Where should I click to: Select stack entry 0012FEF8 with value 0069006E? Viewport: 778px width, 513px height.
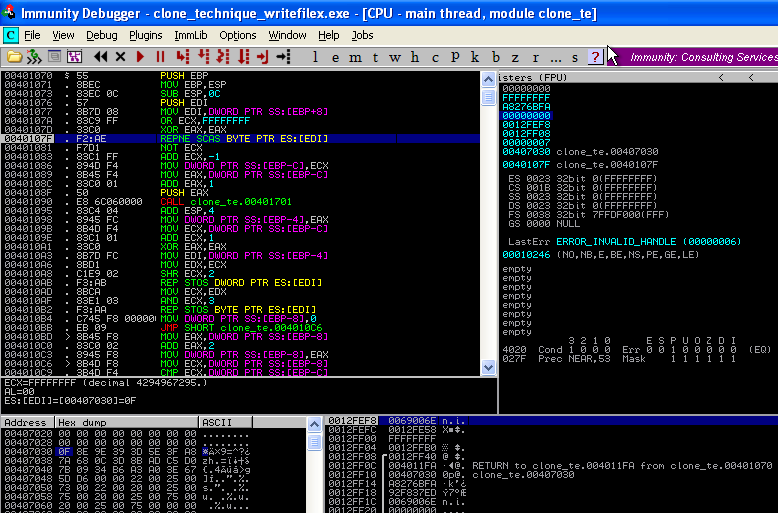coord(552,421)
